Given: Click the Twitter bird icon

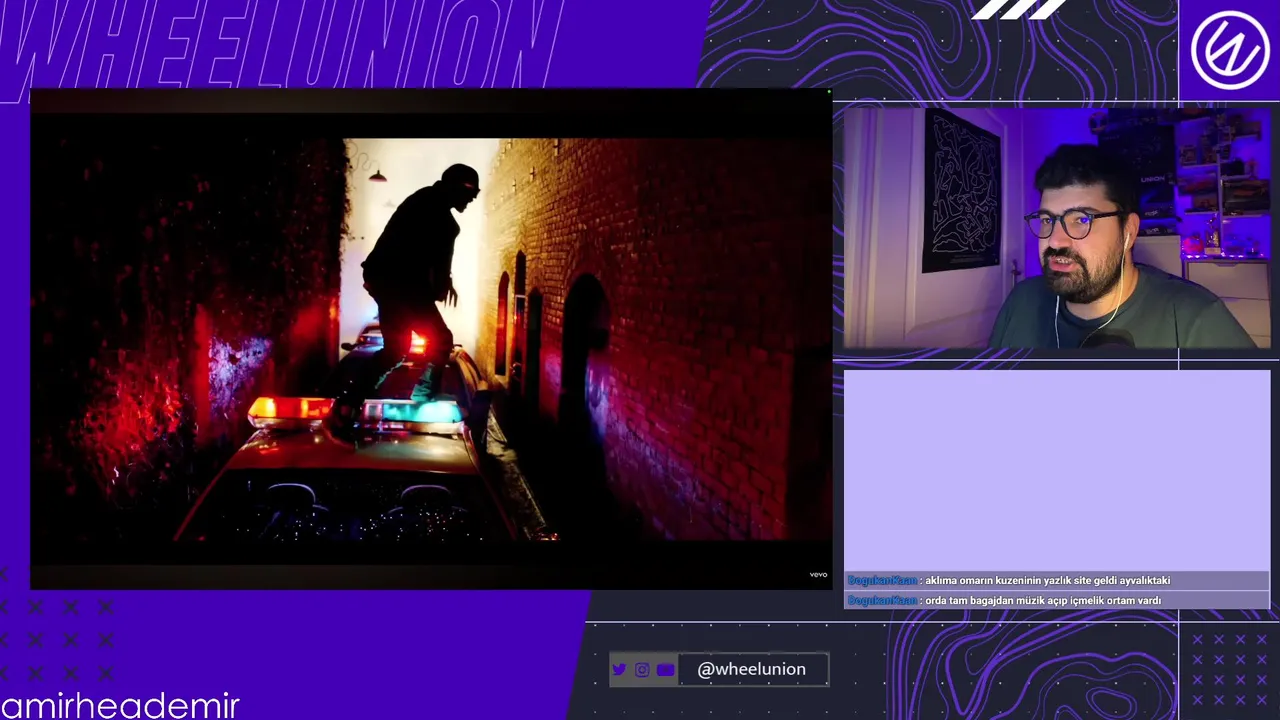Looking at the screenshot, I should tap(619, 670).
